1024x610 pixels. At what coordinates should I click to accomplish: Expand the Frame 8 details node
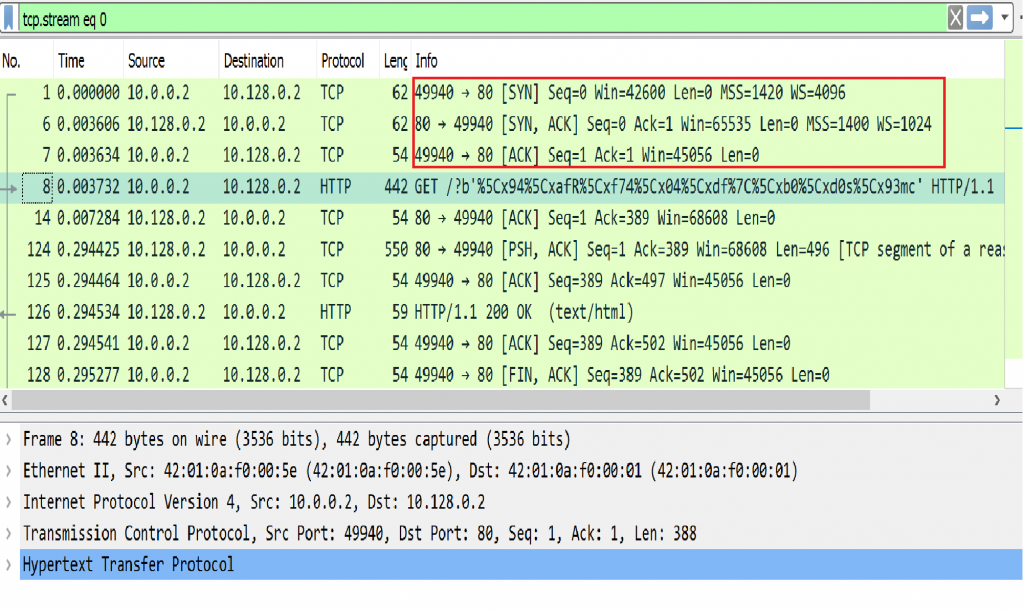coord(8,440)
